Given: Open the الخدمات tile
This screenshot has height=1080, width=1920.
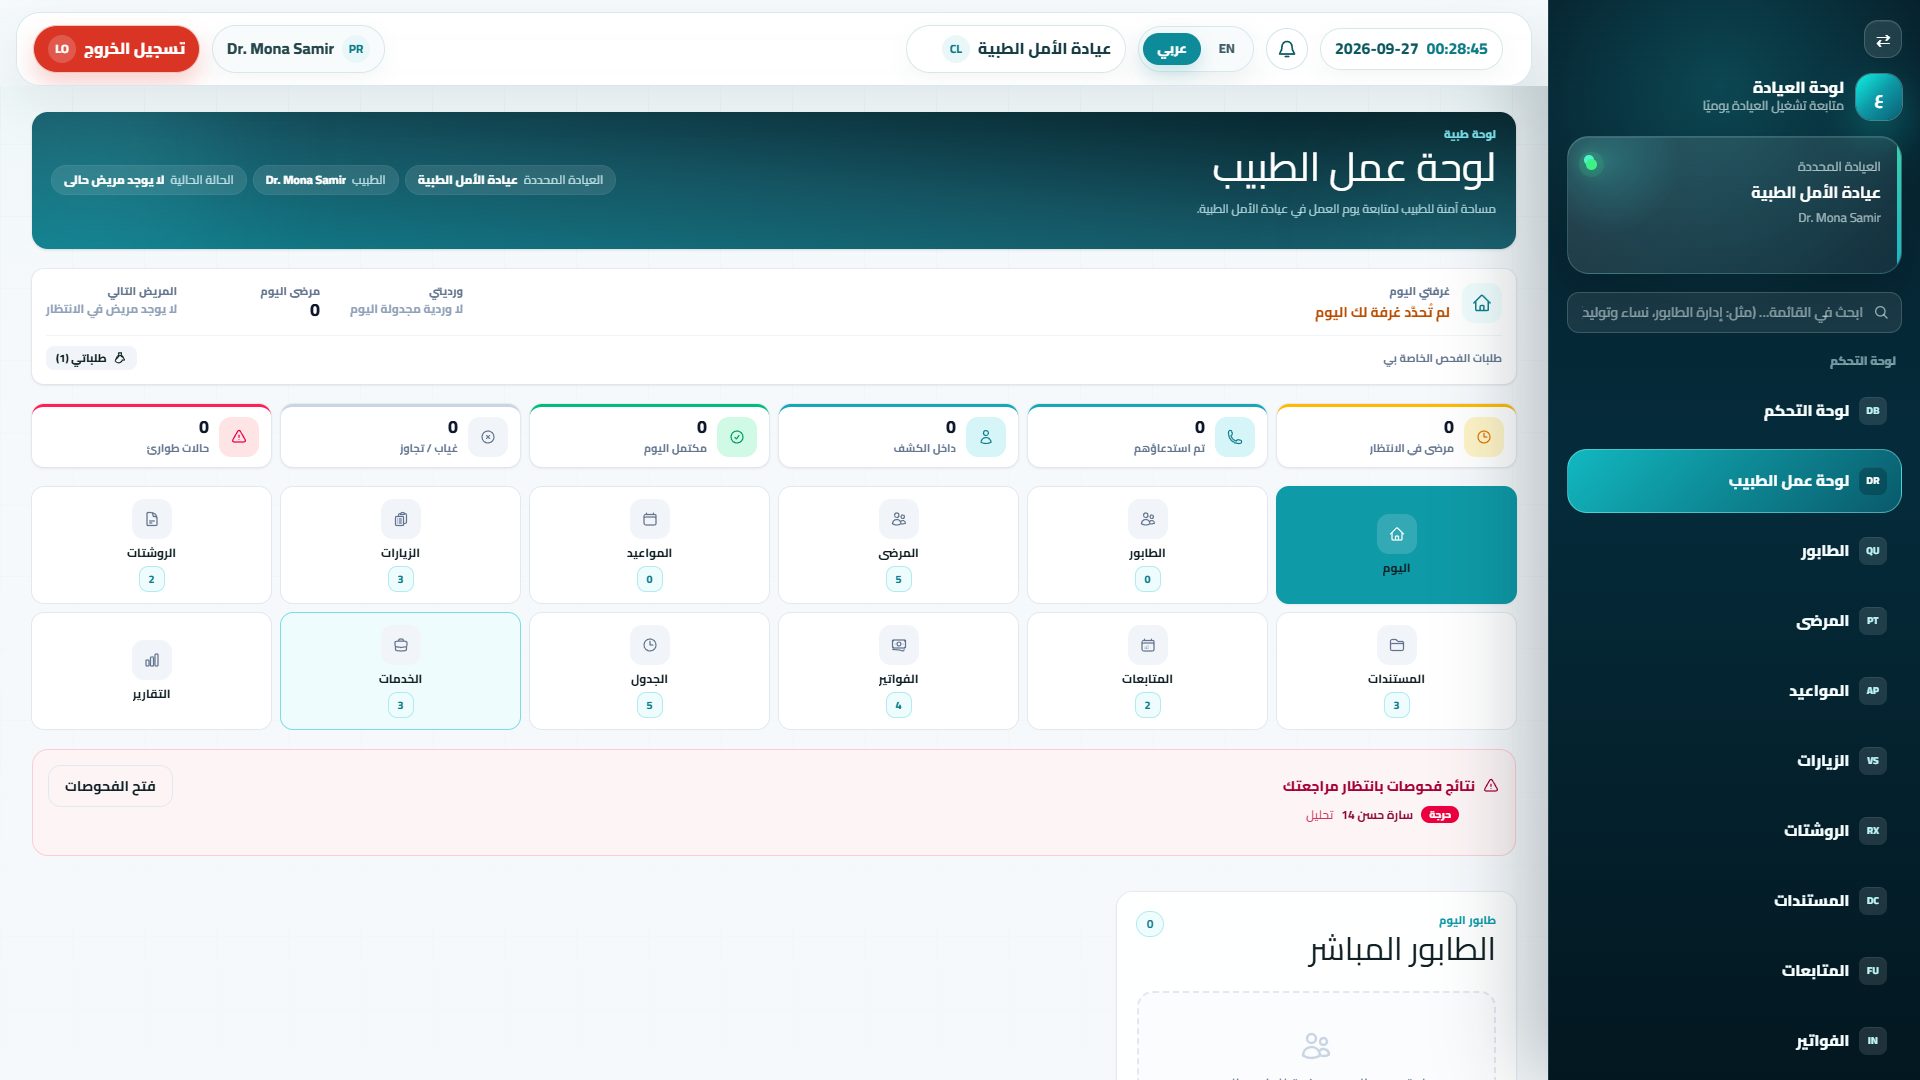Looking at the screenshot, I should [400, 671].
